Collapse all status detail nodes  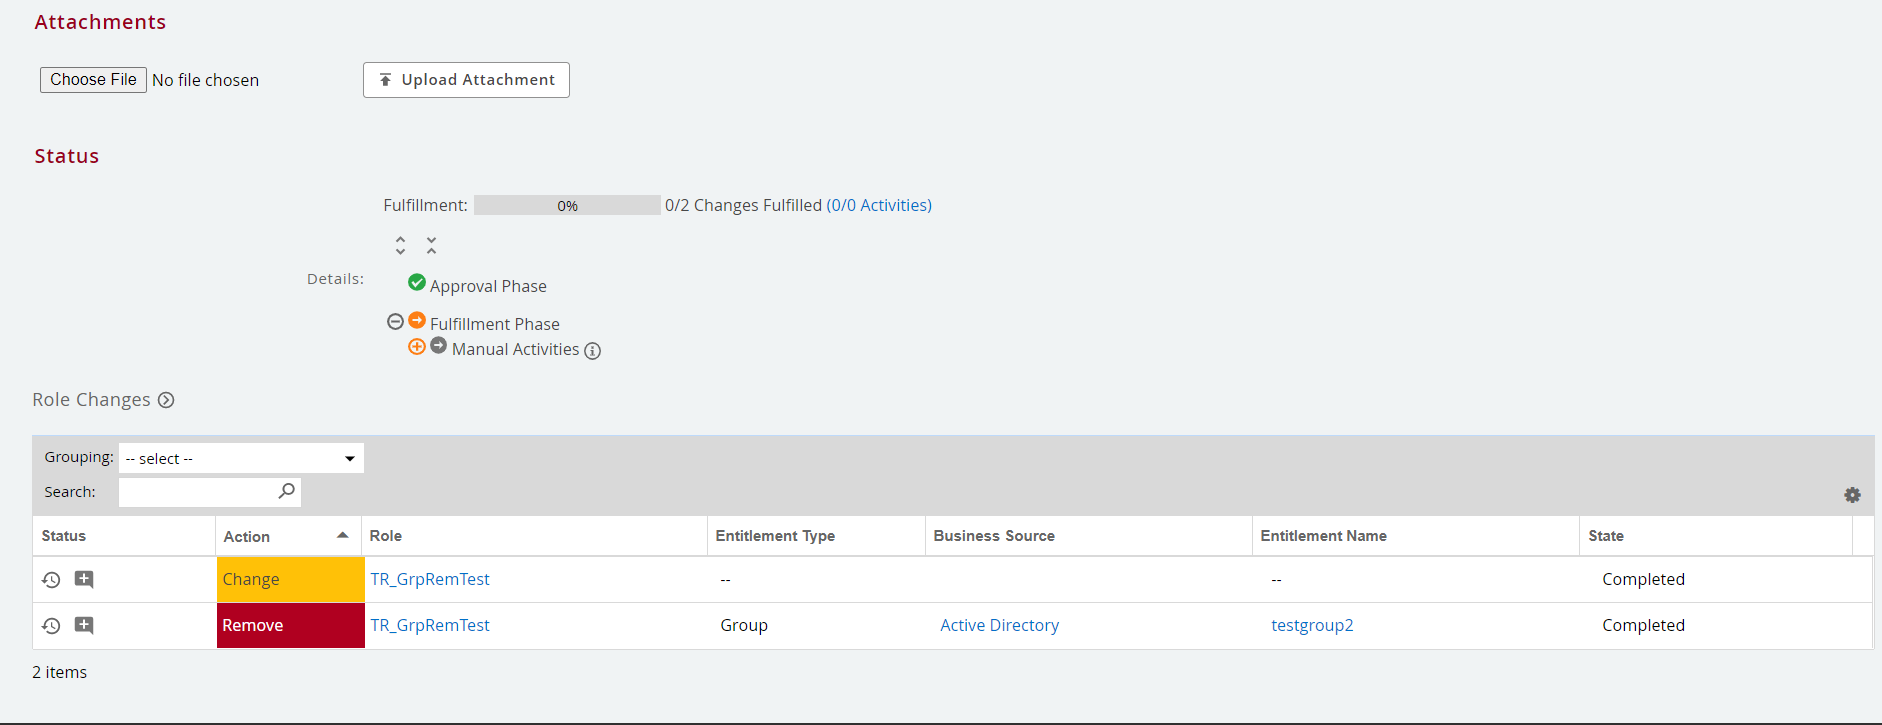431,245
